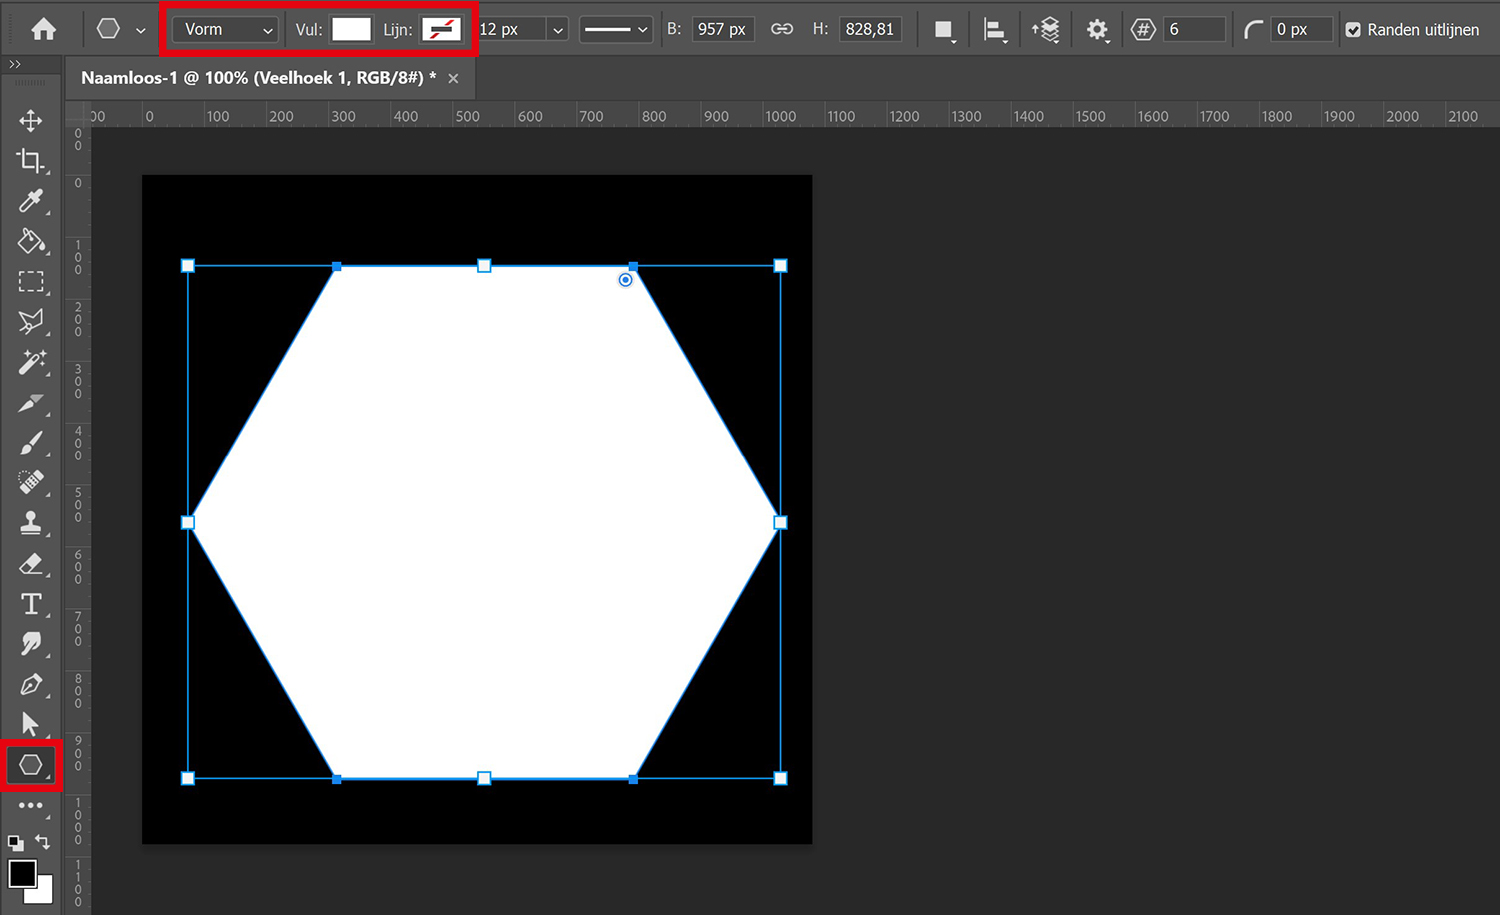Click the polygon sides count icon

1143,29
